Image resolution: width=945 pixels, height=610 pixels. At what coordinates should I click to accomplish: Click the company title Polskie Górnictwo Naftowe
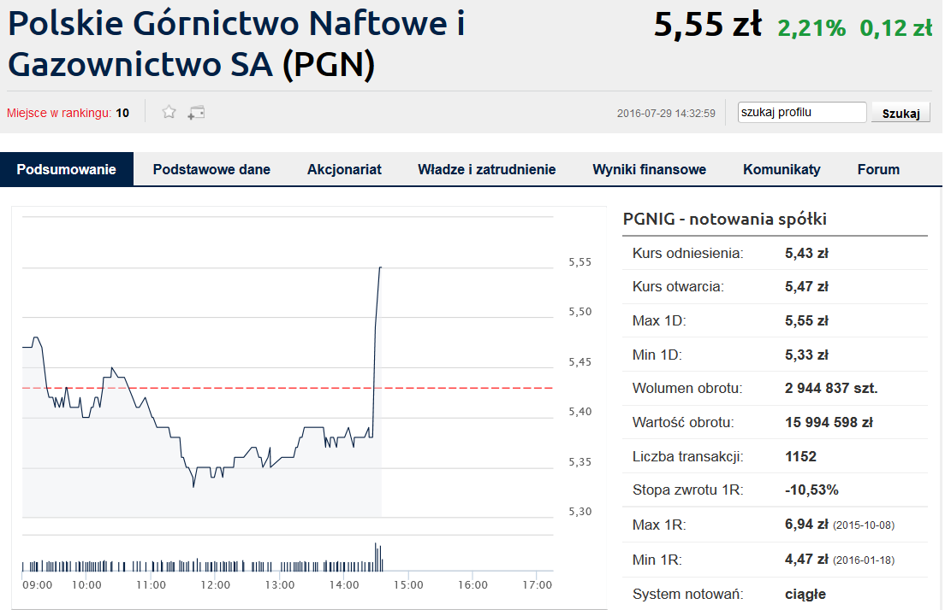[236, 43]
